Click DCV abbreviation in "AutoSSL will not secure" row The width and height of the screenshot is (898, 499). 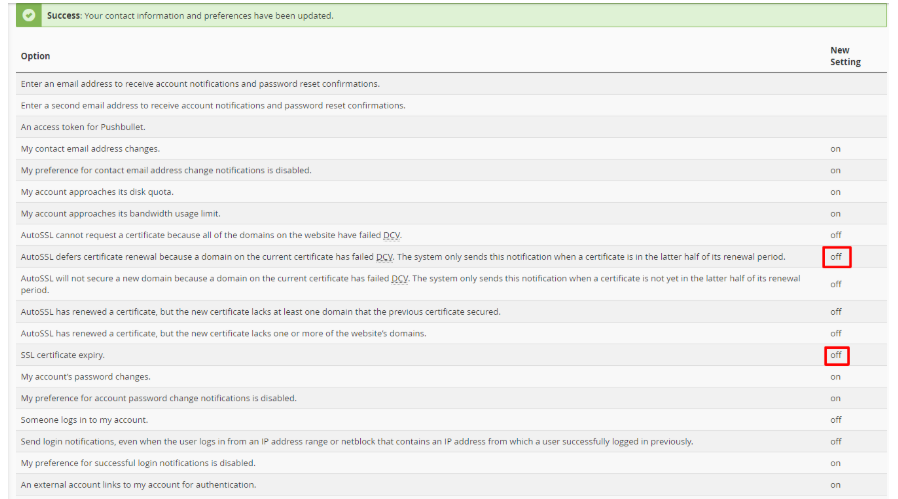click(400, 278)
